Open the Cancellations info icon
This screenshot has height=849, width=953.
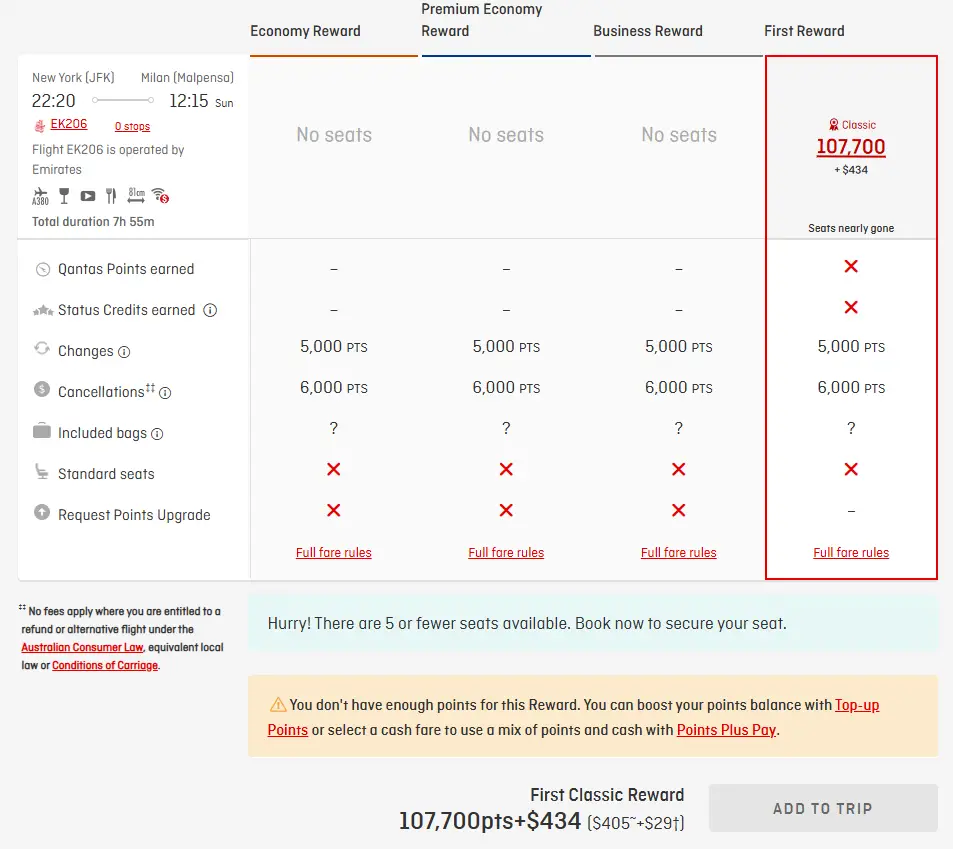tap(165, 393)
